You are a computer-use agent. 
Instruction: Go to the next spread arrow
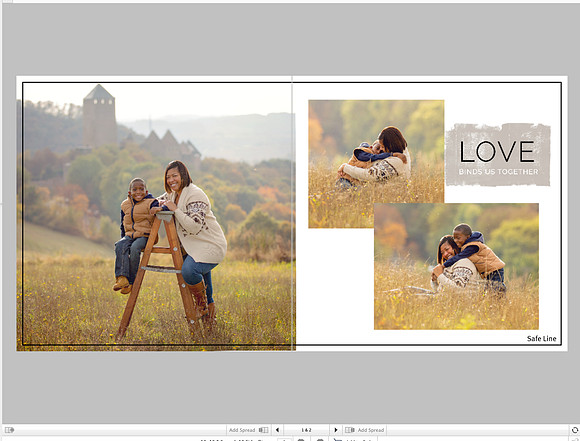pos(336,430)
